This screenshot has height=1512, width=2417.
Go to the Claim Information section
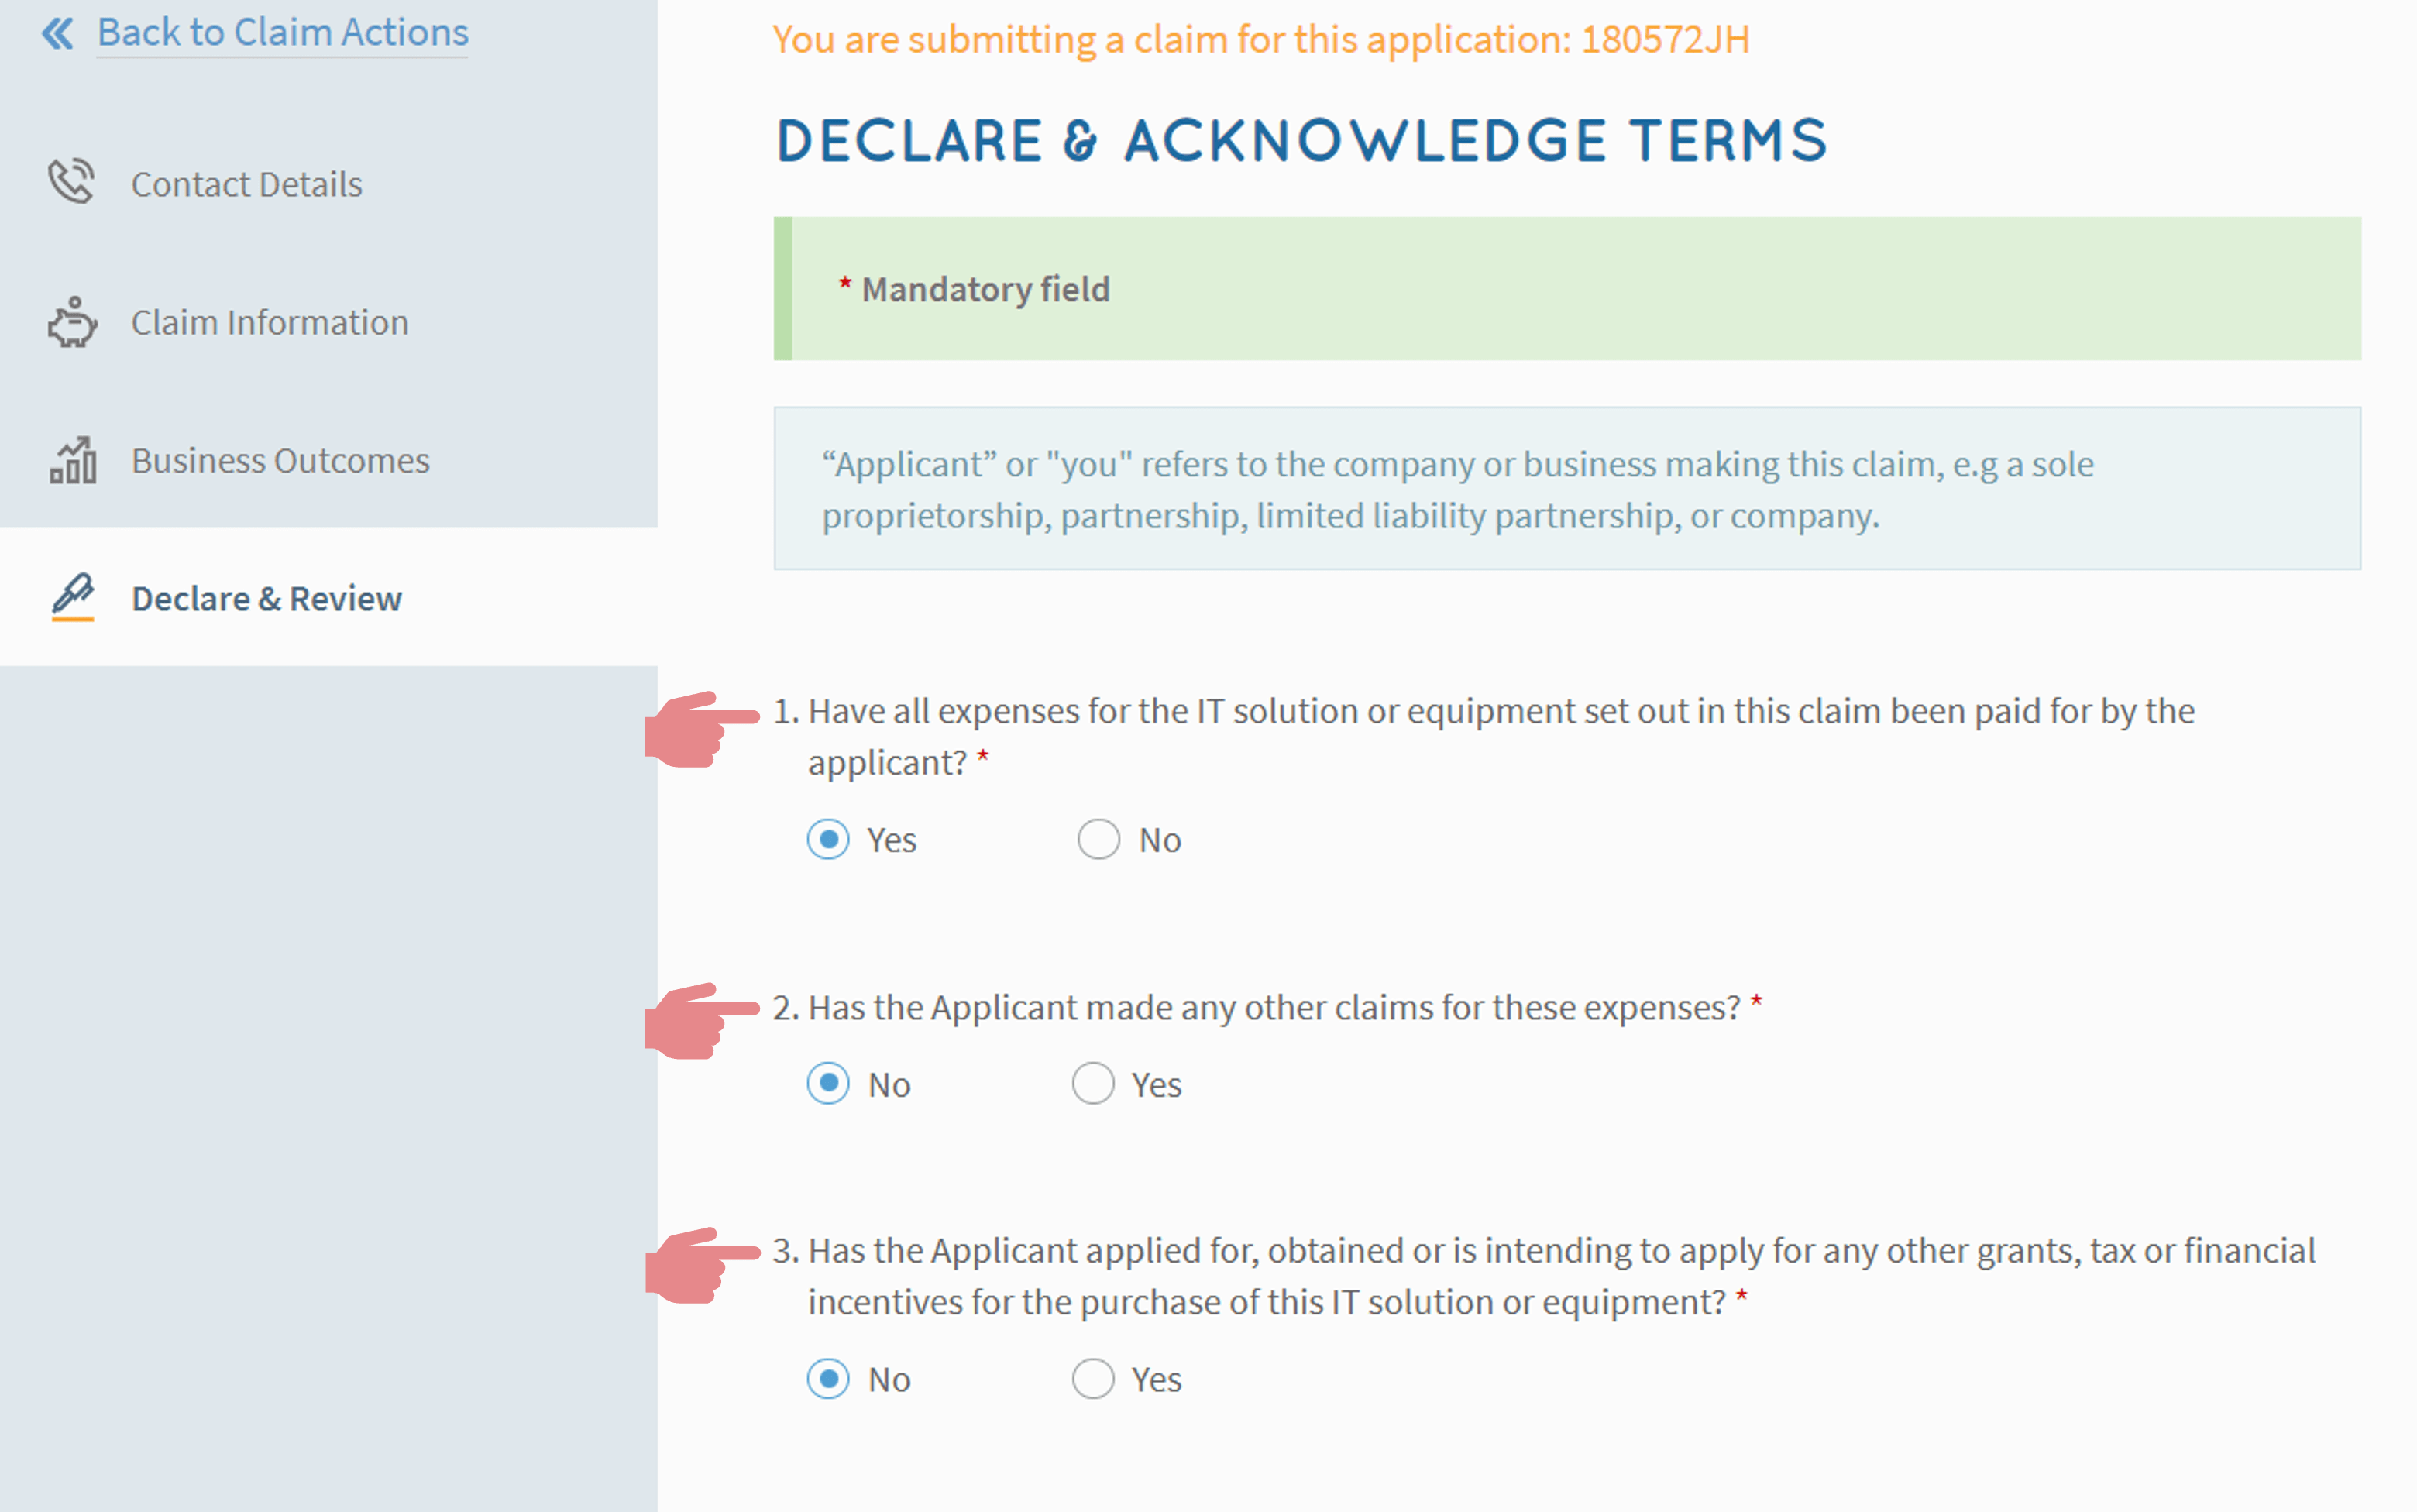(x=269, y=323)
